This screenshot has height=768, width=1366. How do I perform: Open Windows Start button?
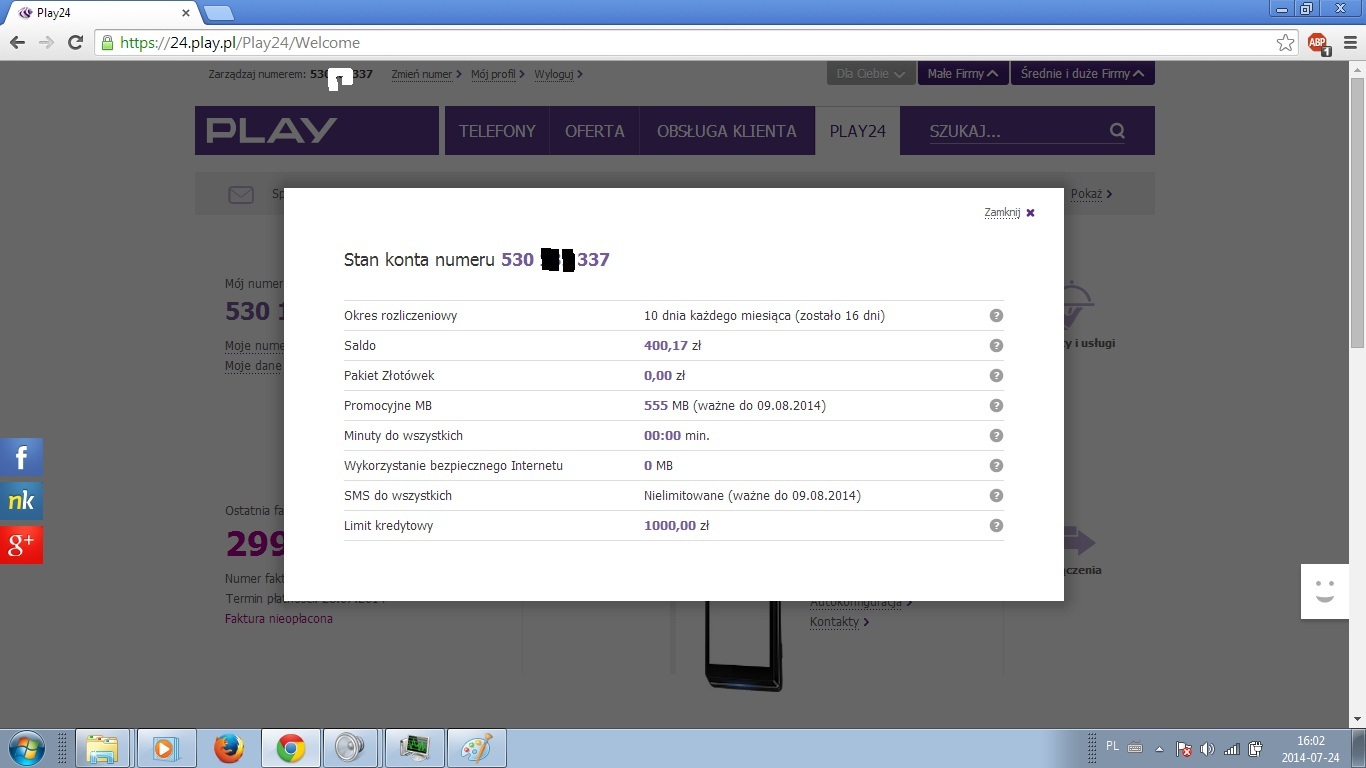pyautogui.click(x=25, y=748)
